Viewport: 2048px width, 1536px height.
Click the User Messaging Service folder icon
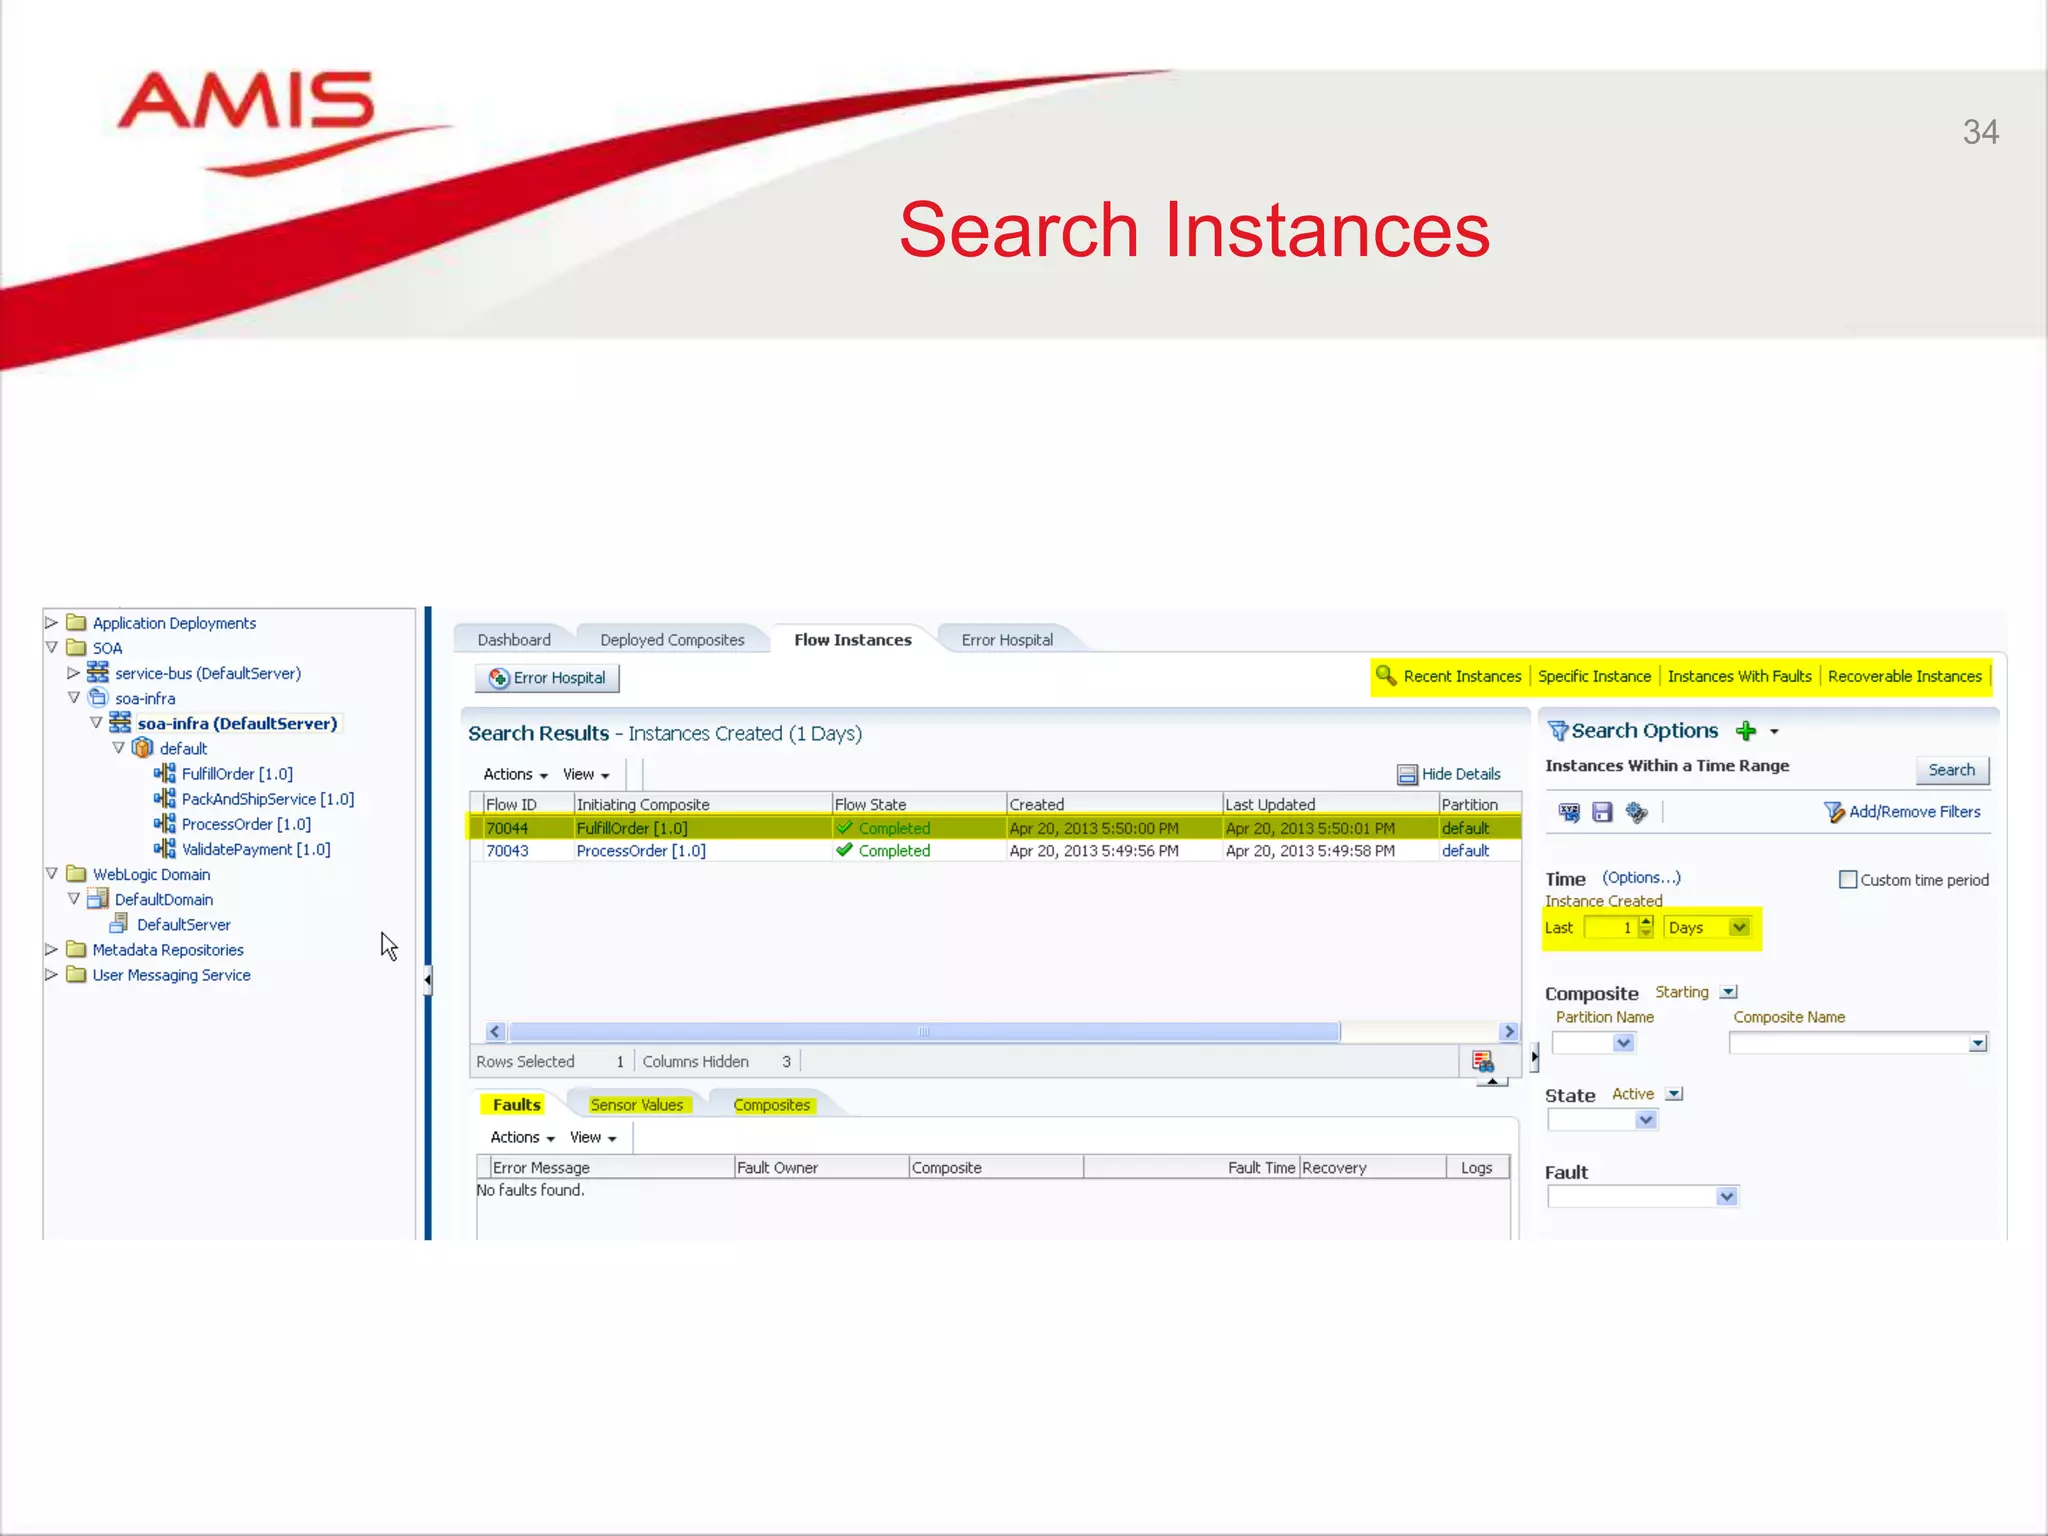(76, 974)
